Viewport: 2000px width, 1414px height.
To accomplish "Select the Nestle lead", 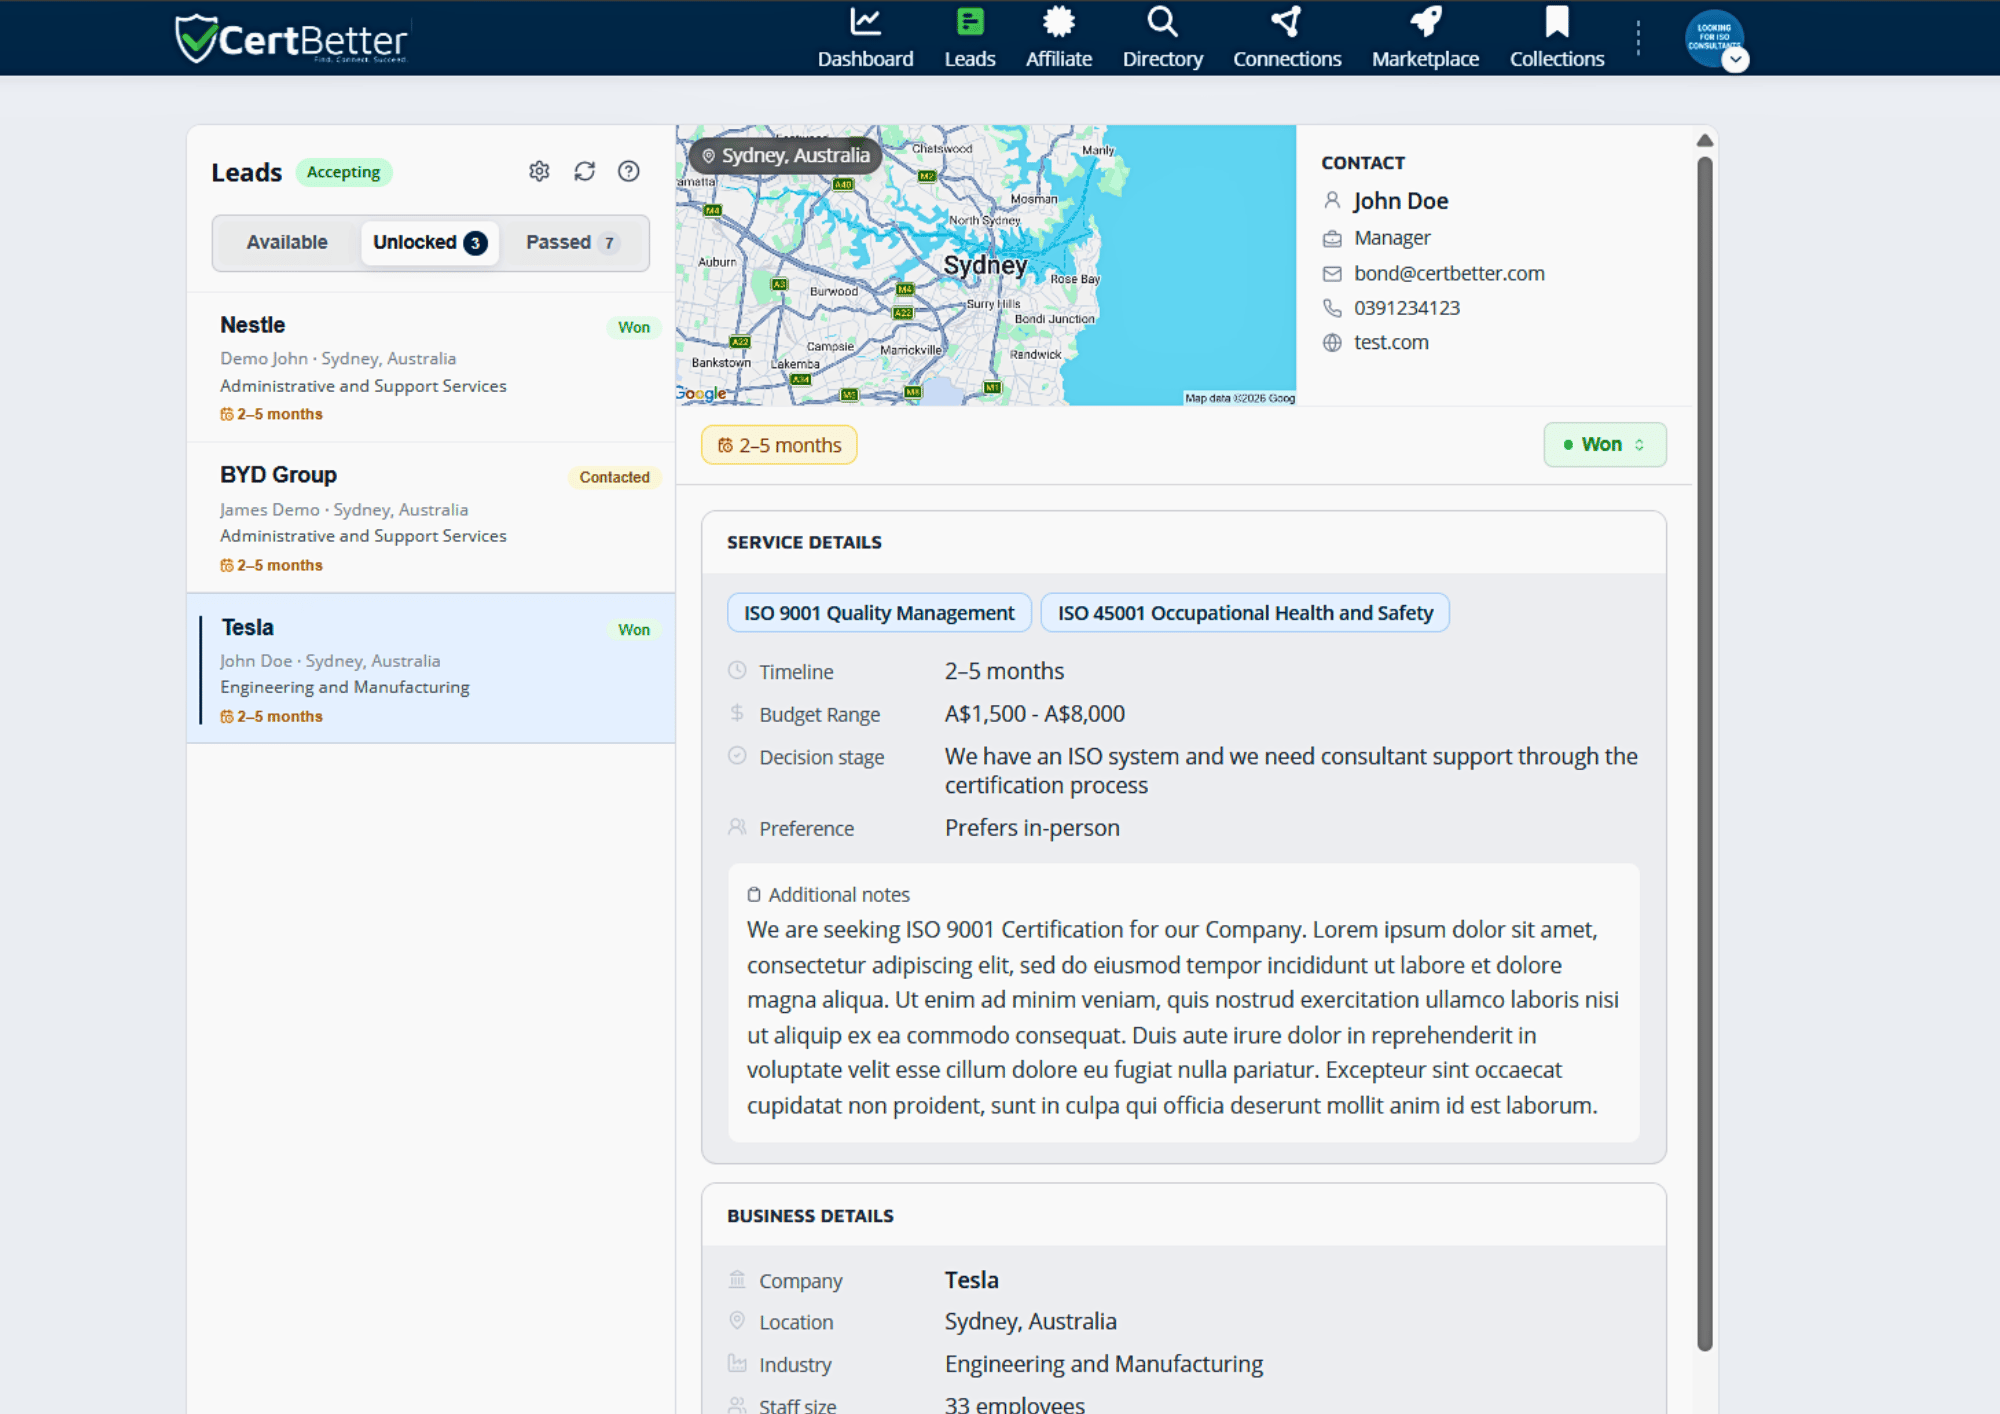I will [431, 368].
